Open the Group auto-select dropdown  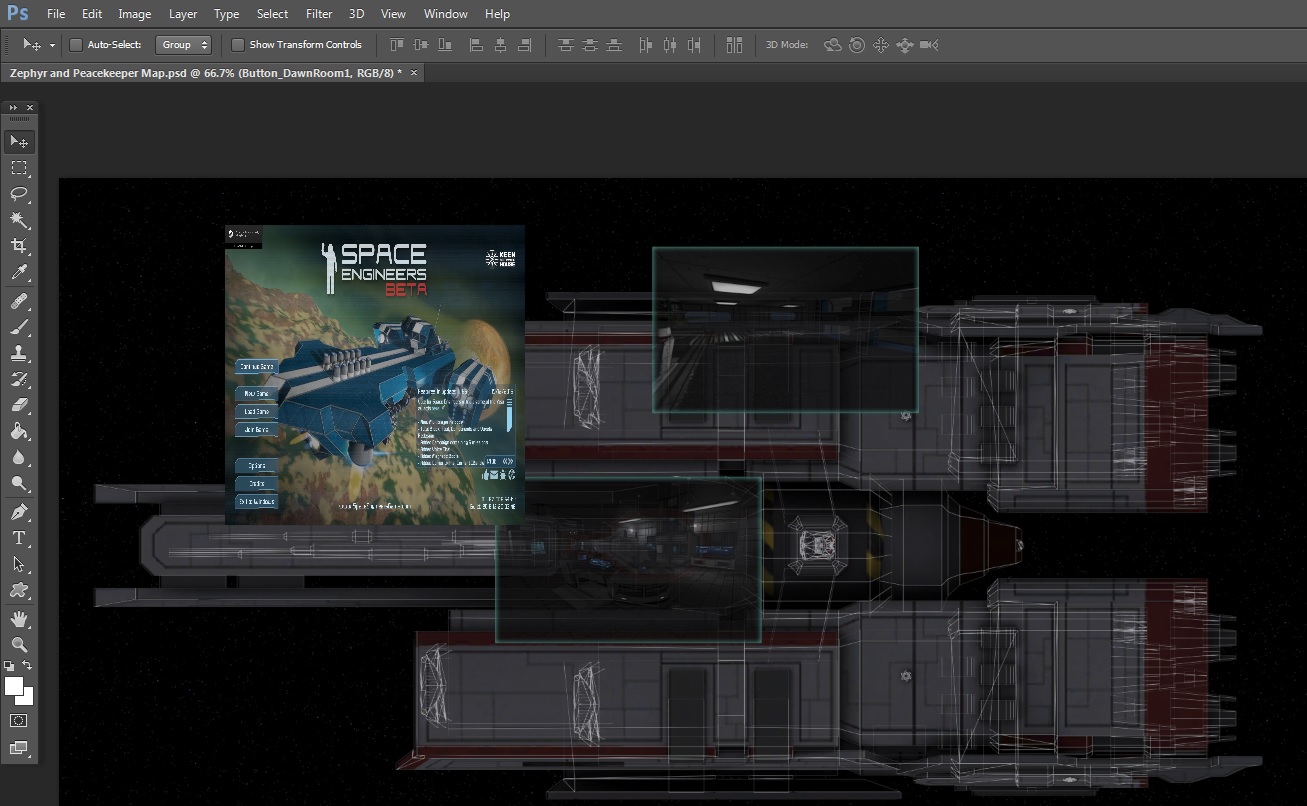click(x=184, y=45)
